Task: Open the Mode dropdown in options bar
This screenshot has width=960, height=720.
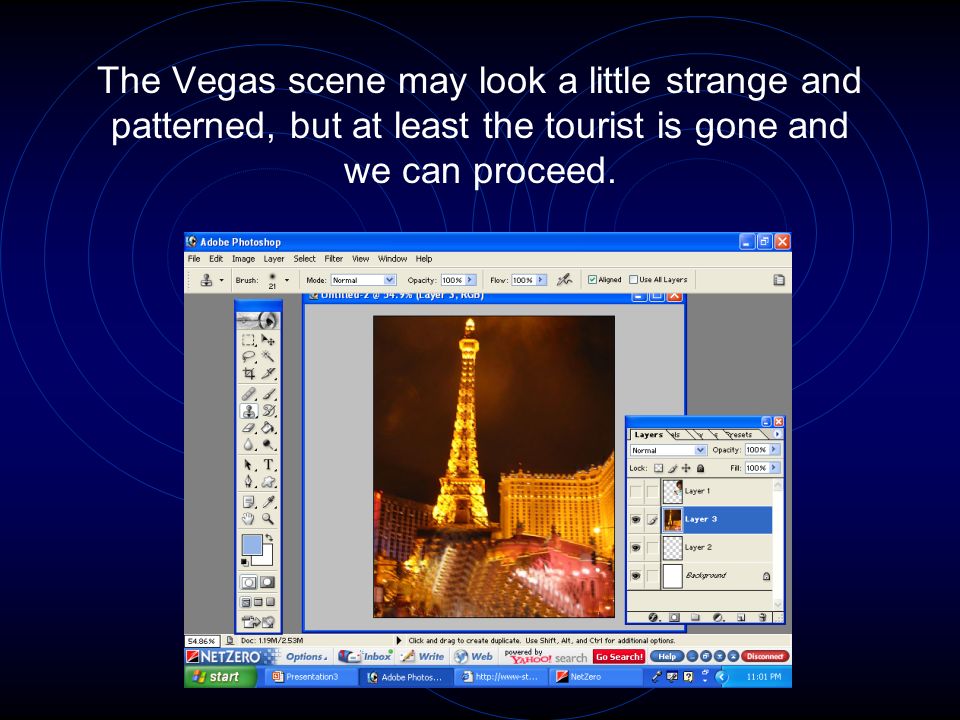Action: pyautogui.click(x=364, y=280)
